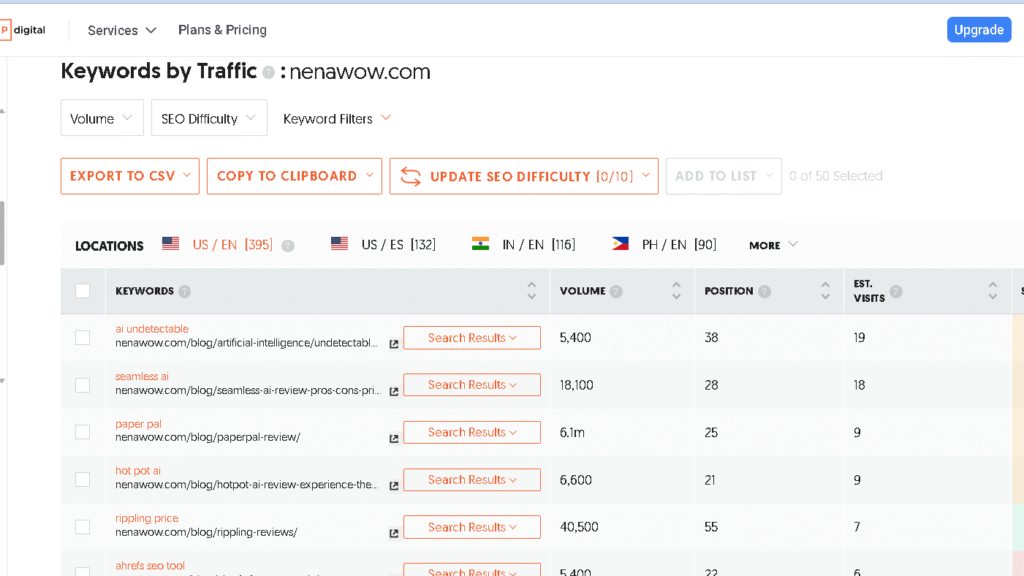Viewport: 1024px width, 576px height.
Task: Click the help icon beside "Keywords by Traffic"
Action: (271, 70)
